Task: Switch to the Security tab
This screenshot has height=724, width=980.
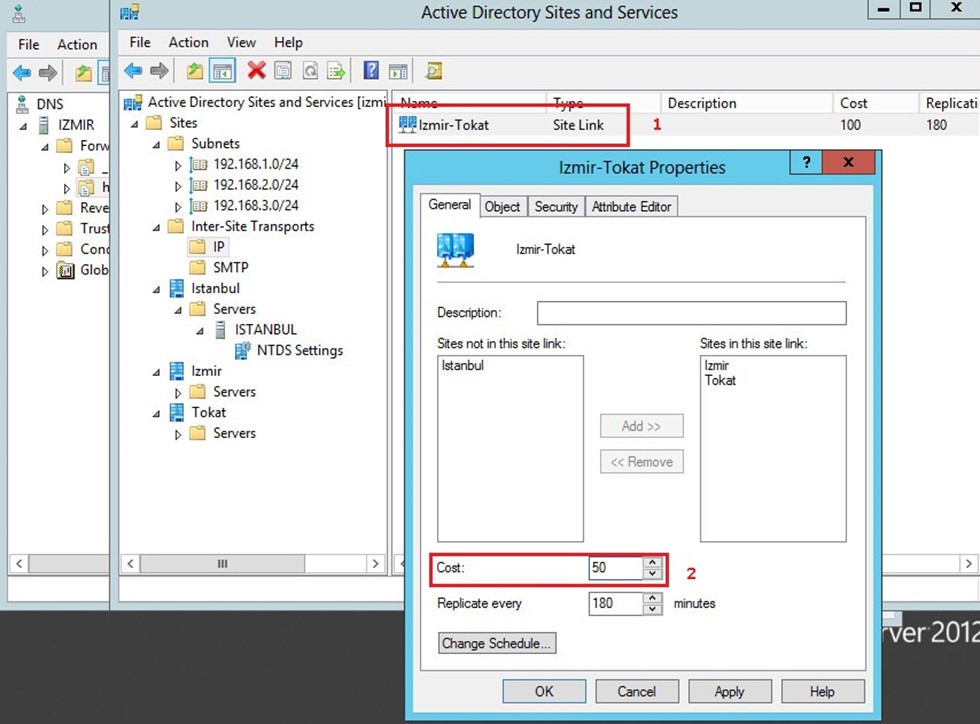Action: point(556,206)
